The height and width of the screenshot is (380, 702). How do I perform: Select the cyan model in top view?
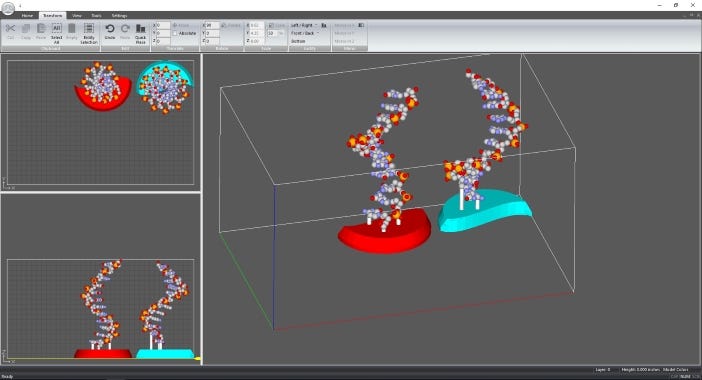coord(165,87)
